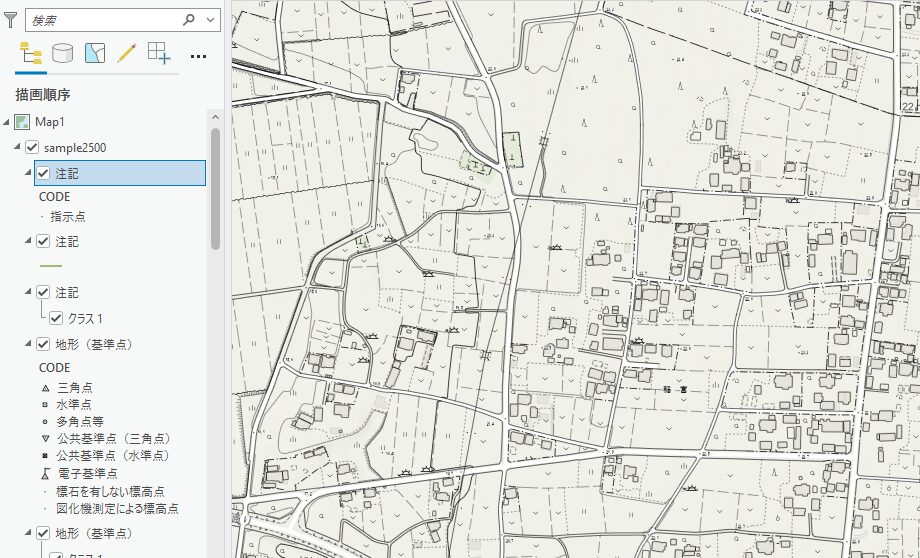Collapse the sample2500 group layer
920x558 pixels.
coord(17,148)
